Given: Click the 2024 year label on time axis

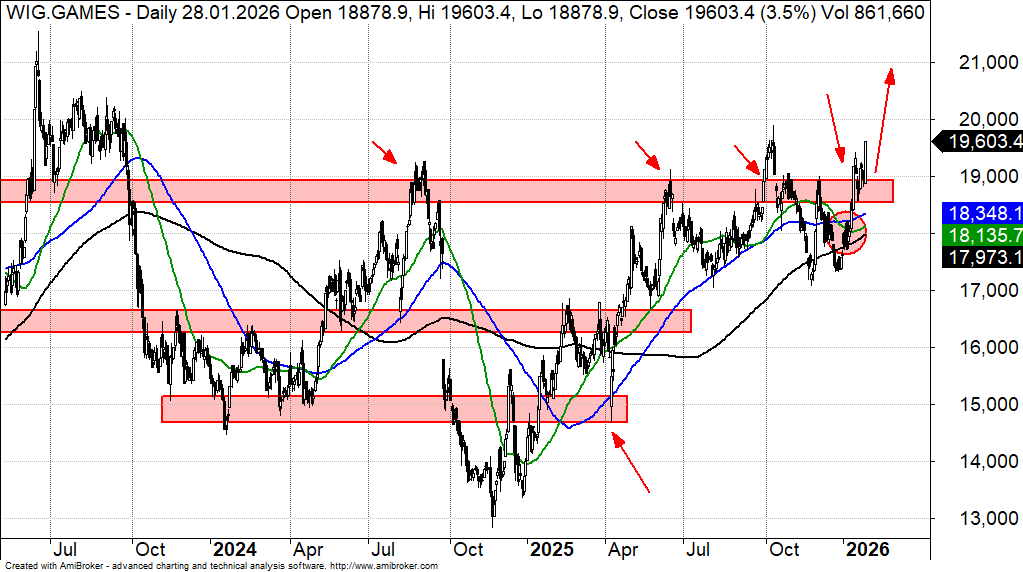Looking at the screenshot, I should [x=234, y=549].
